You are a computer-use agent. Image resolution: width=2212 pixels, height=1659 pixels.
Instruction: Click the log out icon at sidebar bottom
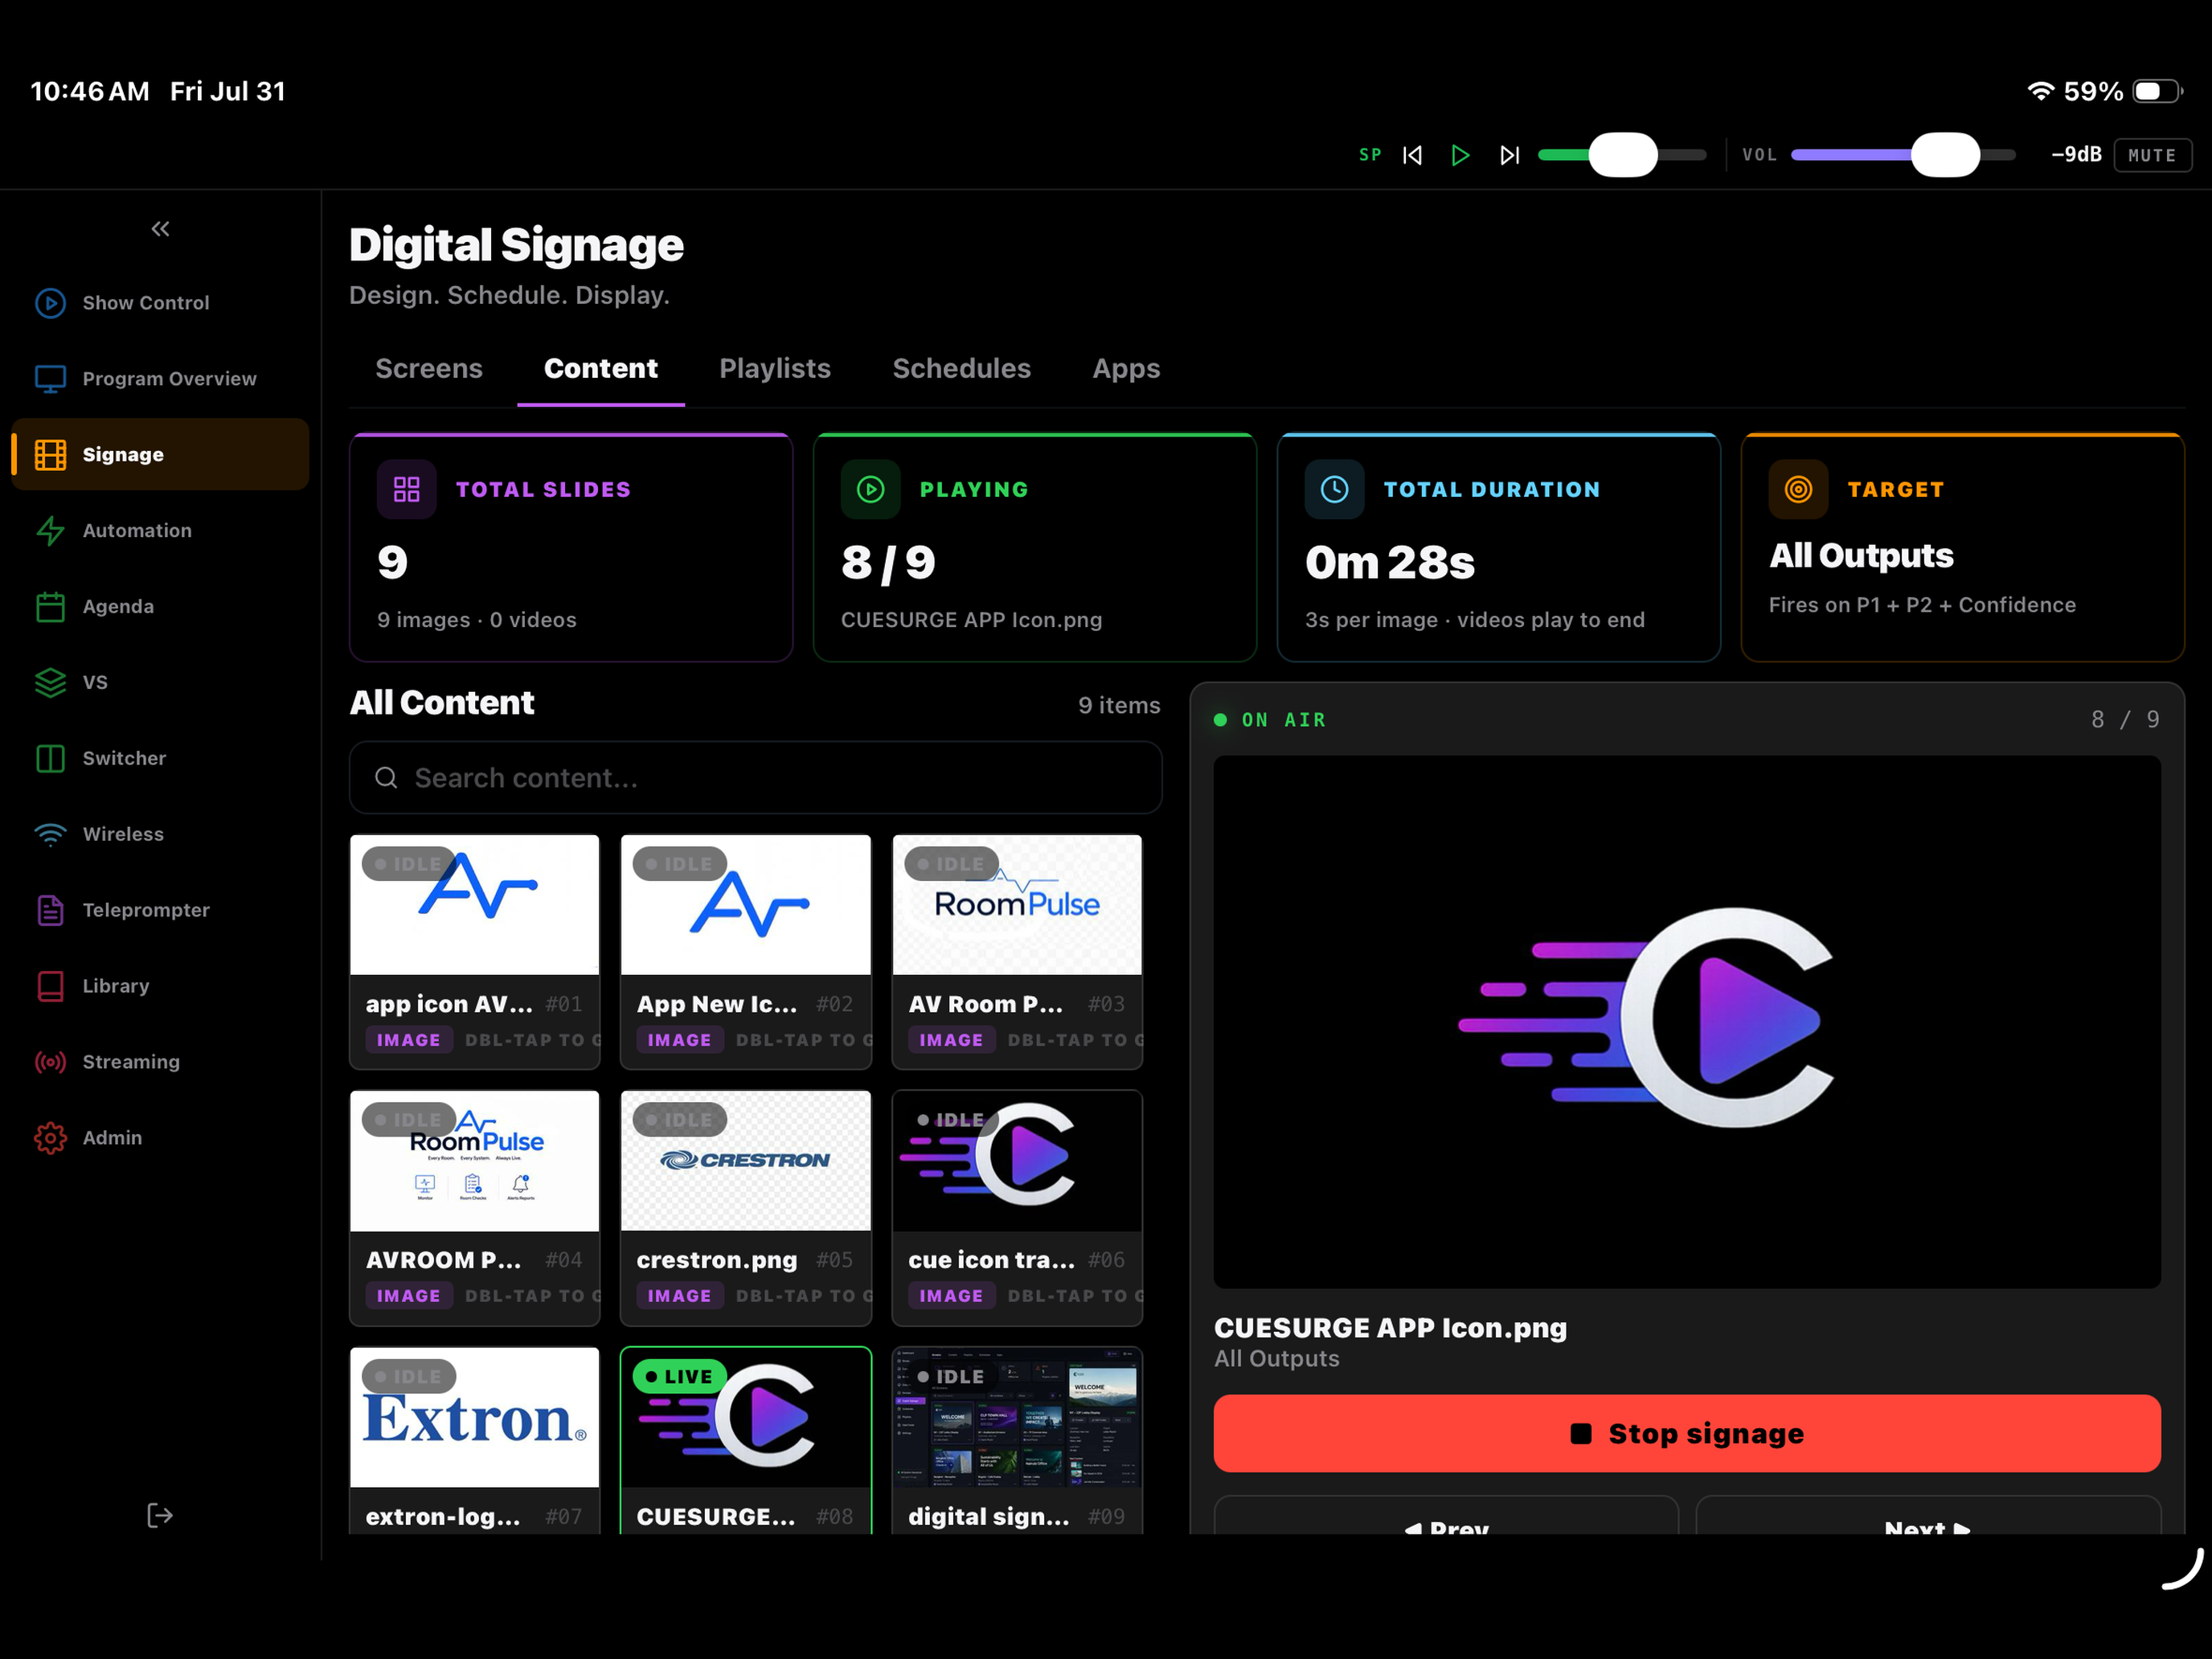(160, 1516)
